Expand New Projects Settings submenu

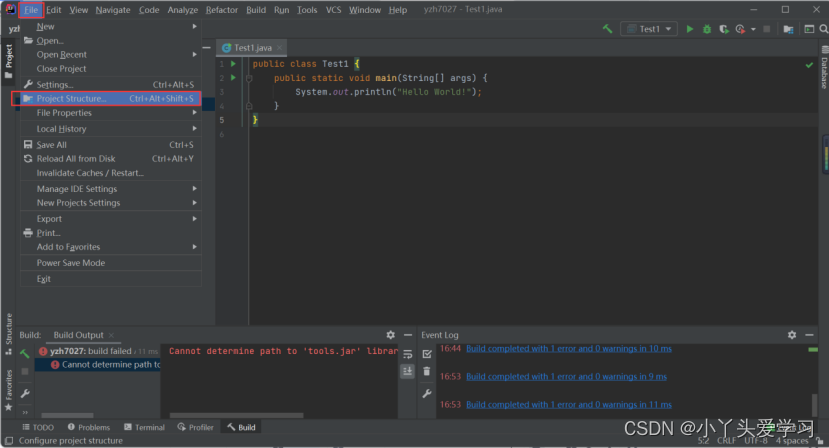[111, 203]
